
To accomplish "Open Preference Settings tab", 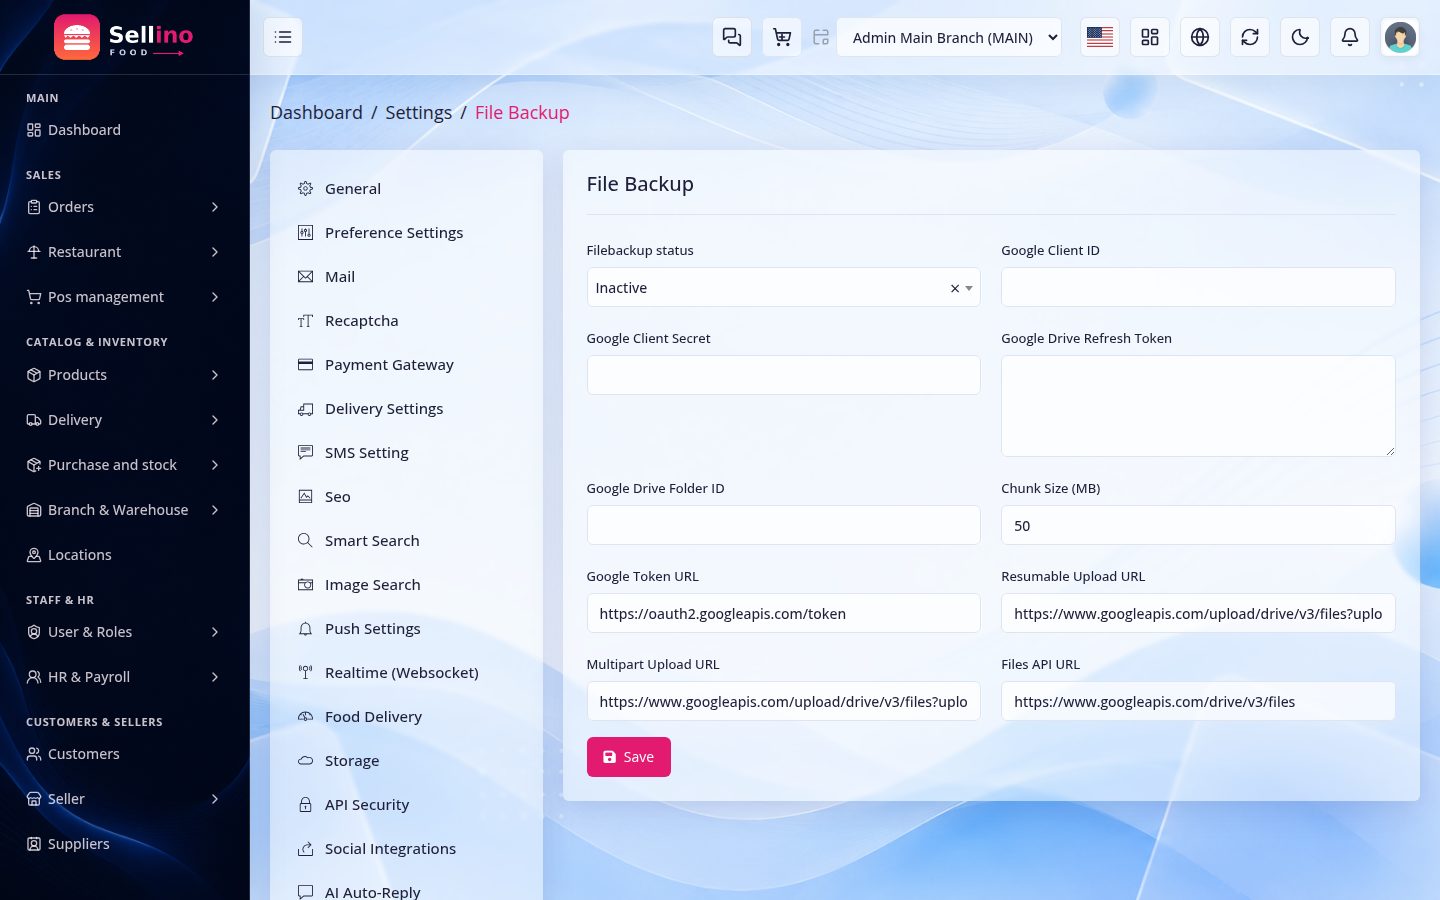I will pyautogui.click(x=406, y=233).
